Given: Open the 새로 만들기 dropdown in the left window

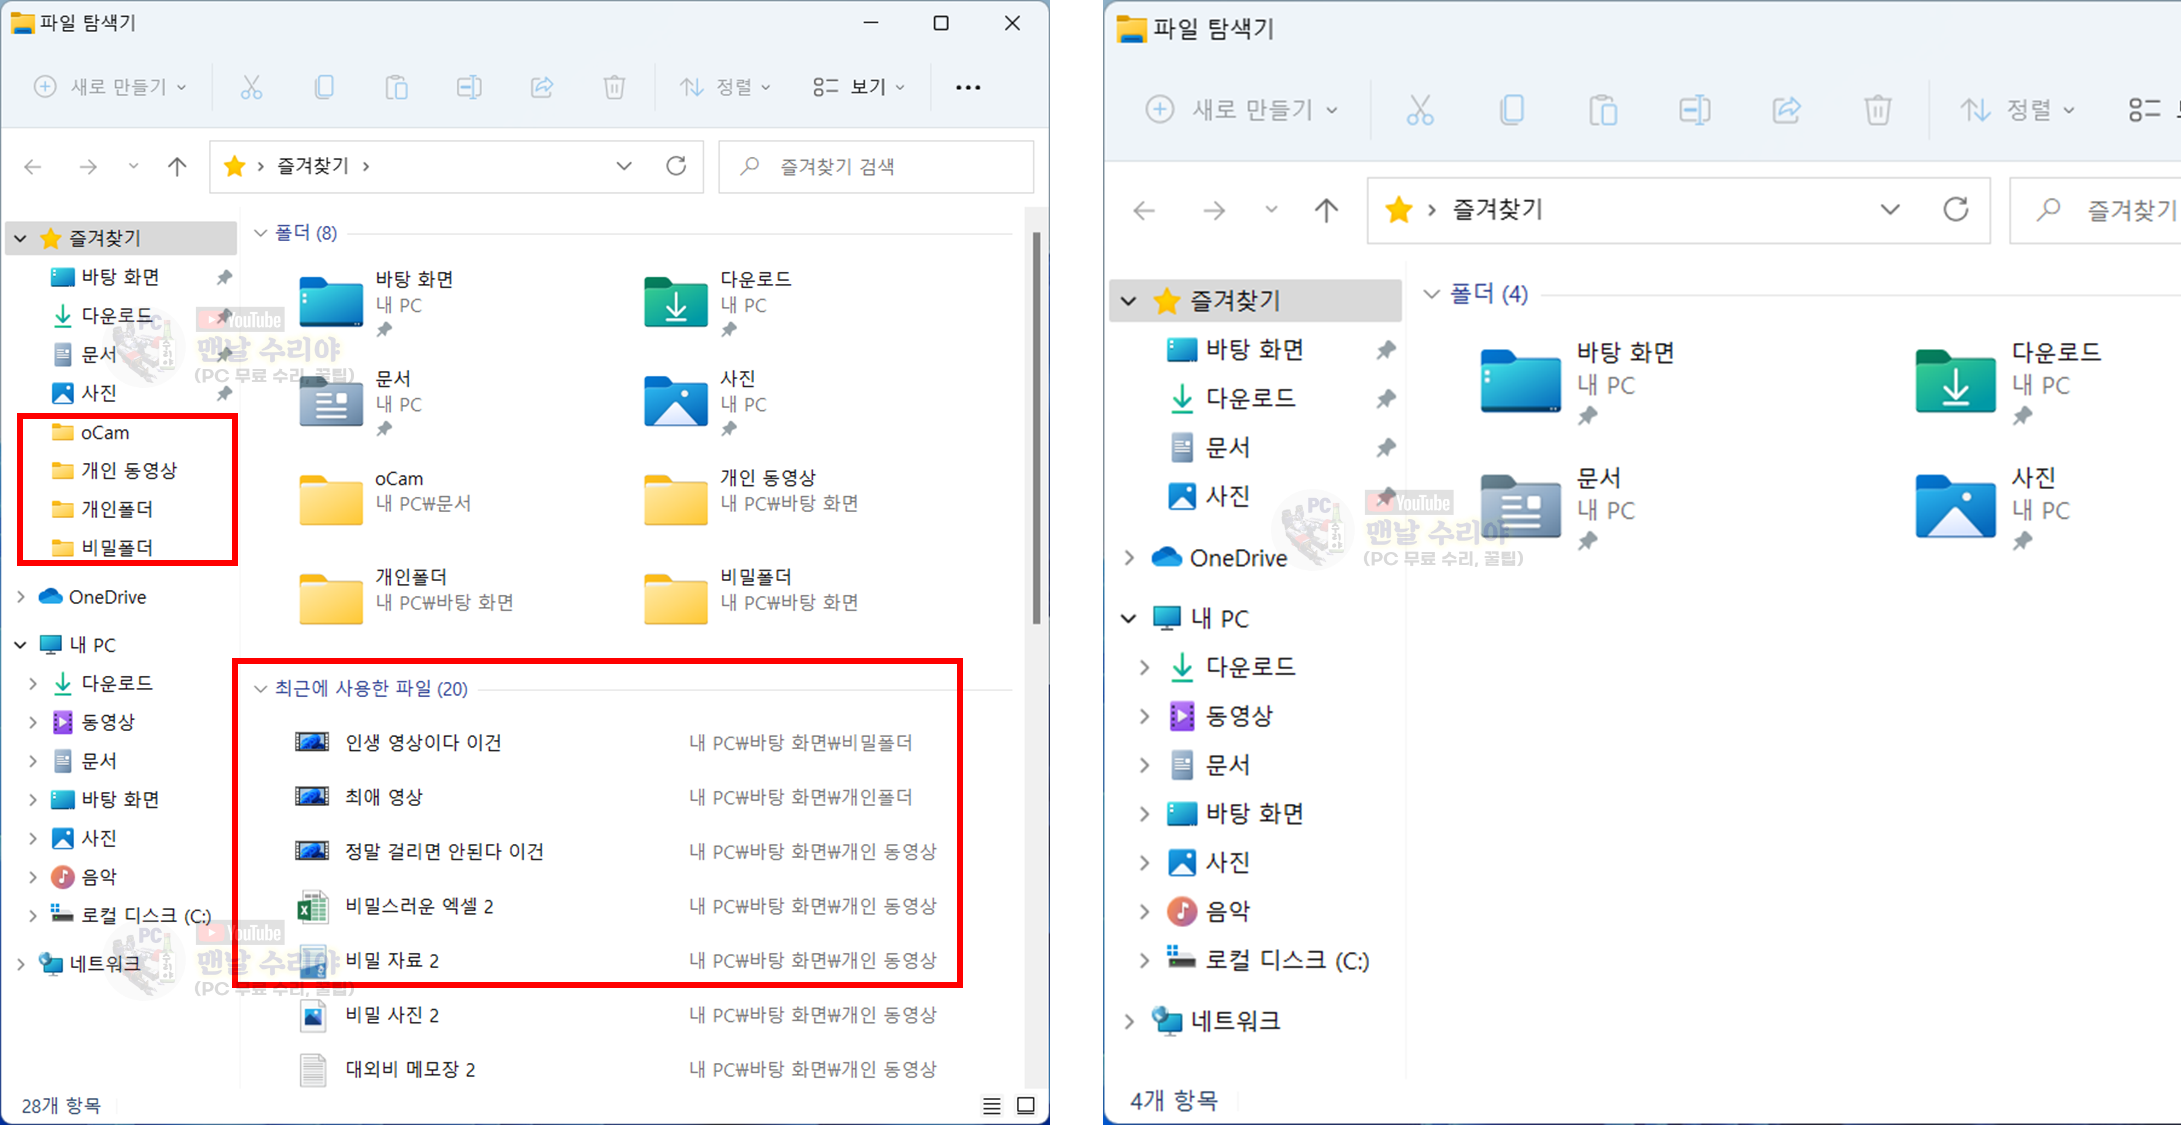Looking at the screenshot, I should (x=111, y=87).
